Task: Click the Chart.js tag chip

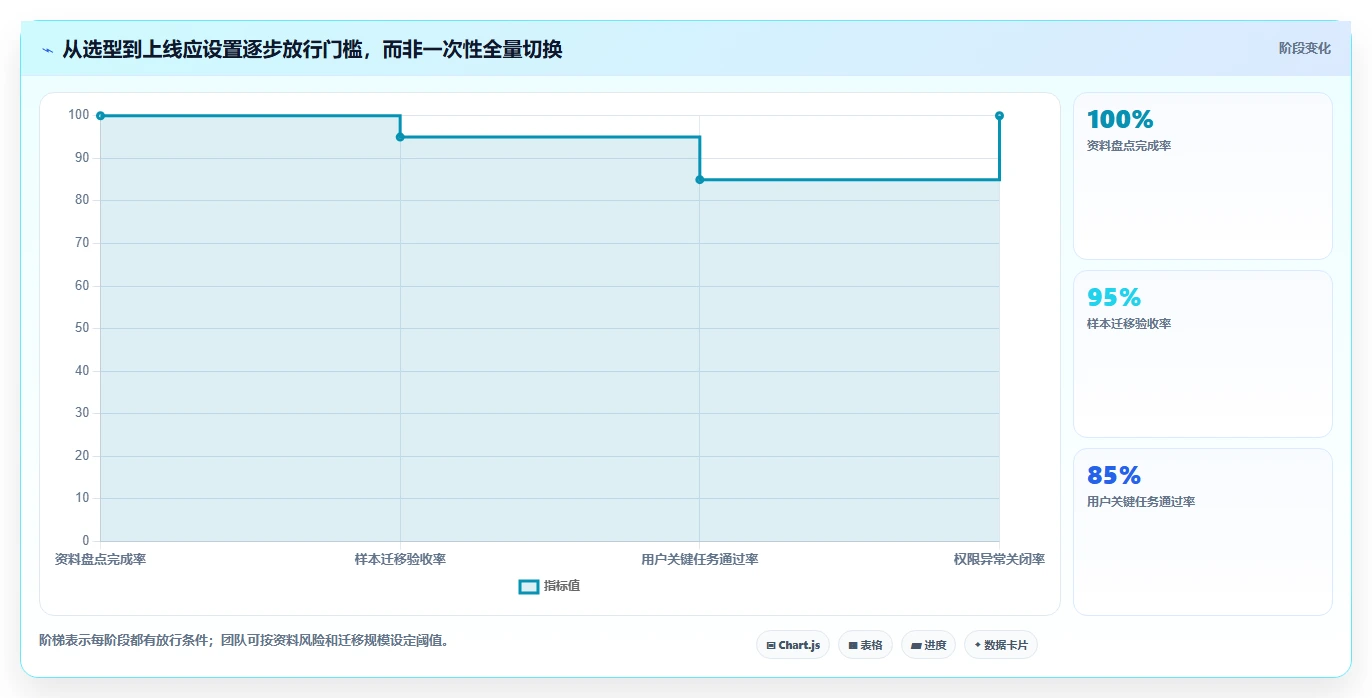Action: 792,645
